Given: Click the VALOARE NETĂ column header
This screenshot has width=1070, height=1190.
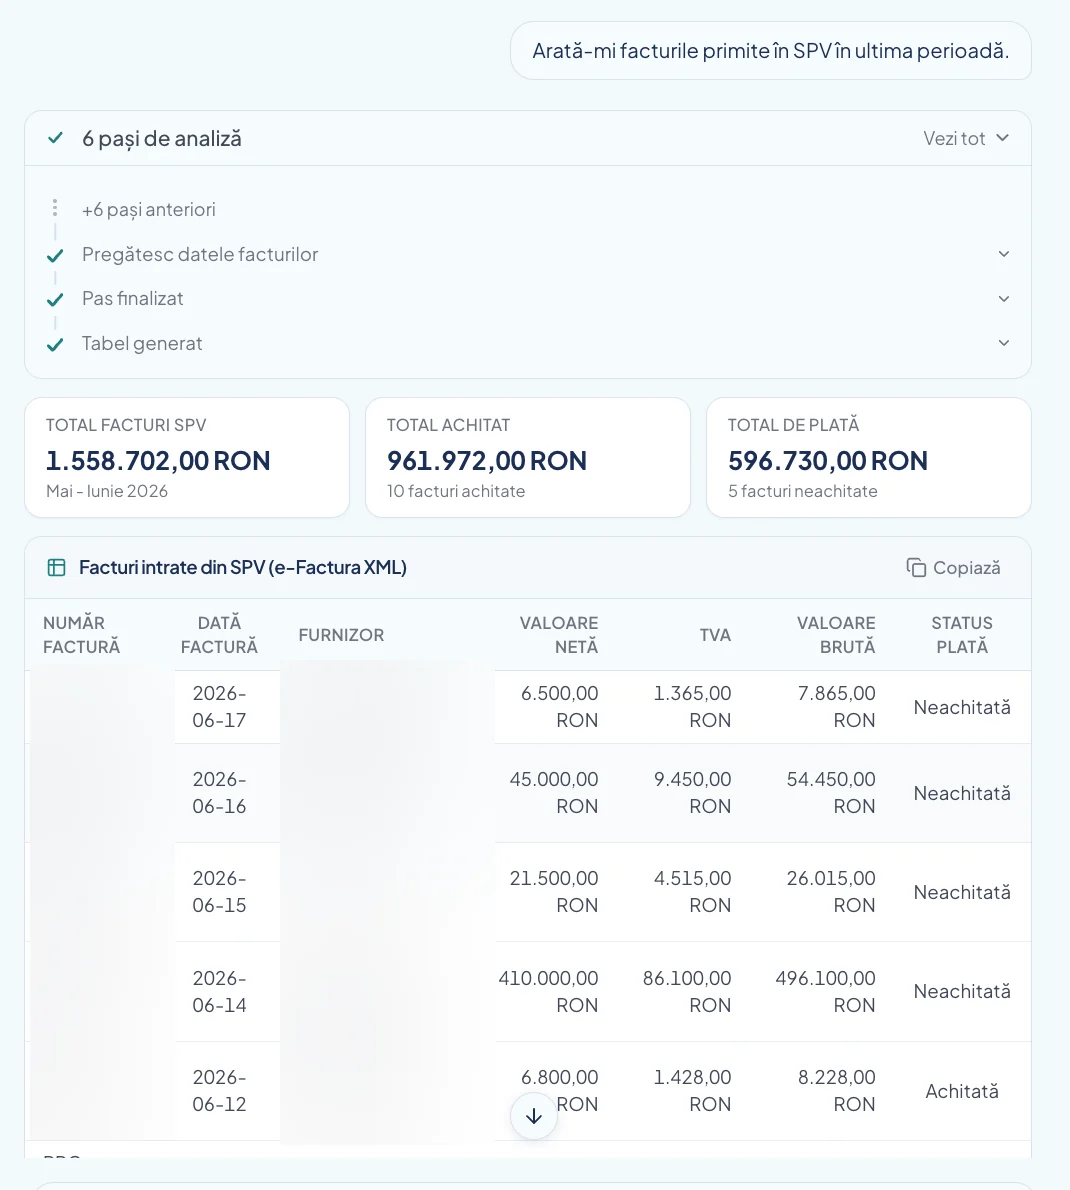Looking at the screenshot, I should click(x=559, y=634).
